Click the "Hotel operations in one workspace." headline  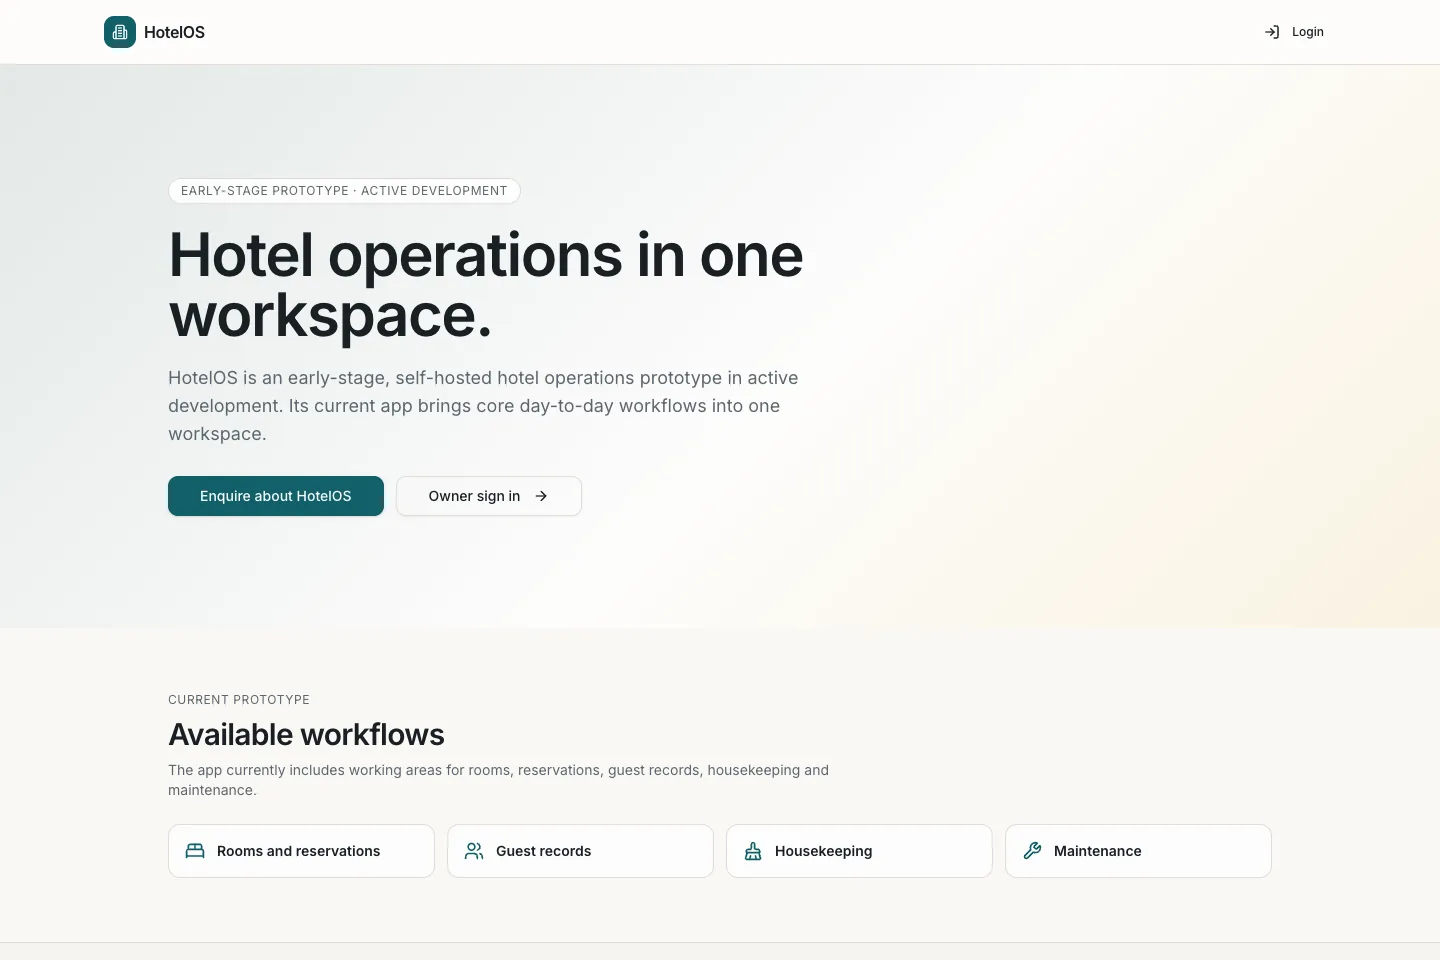(486, 286)
